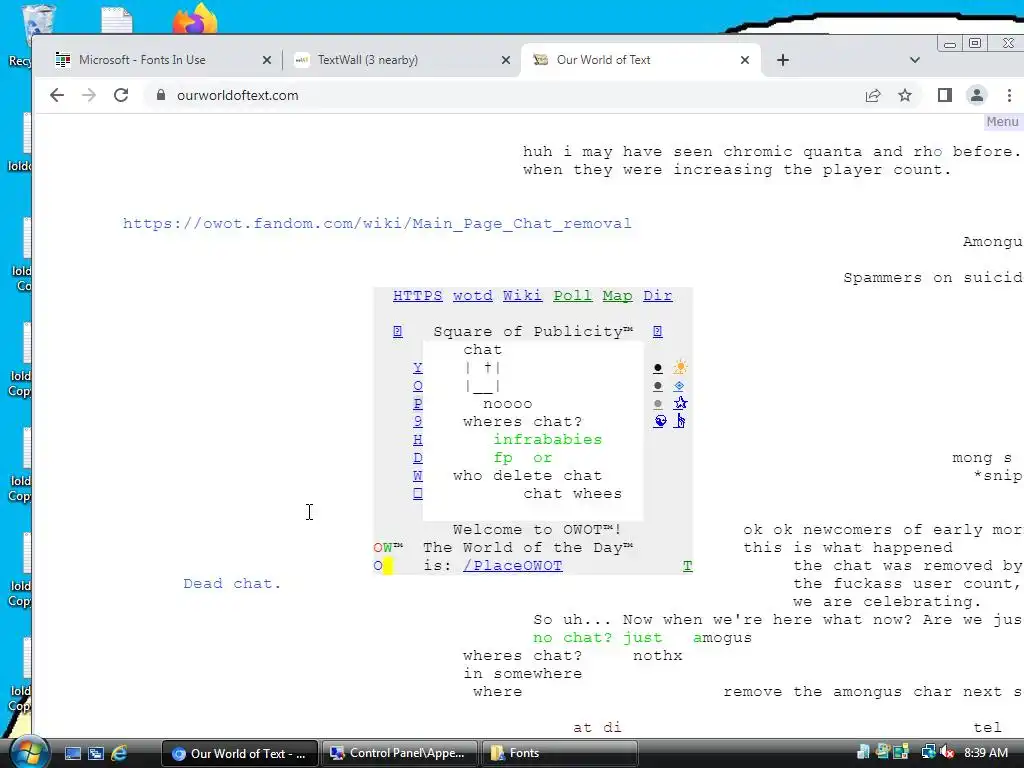Close the Microsoft - Fonts In Use tab
Screen dimensions: 1024x768
pyautogui.click(x=266, y=60)
